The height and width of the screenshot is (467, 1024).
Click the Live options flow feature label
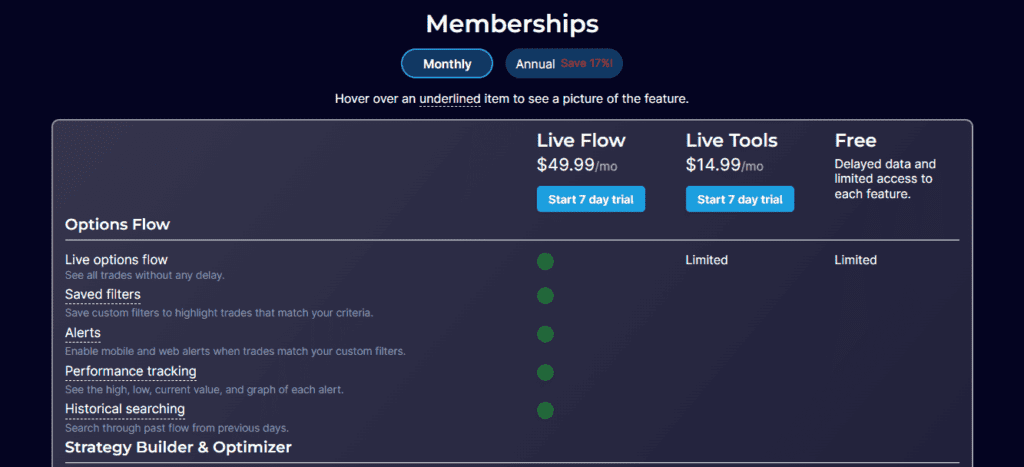point(116,260)
